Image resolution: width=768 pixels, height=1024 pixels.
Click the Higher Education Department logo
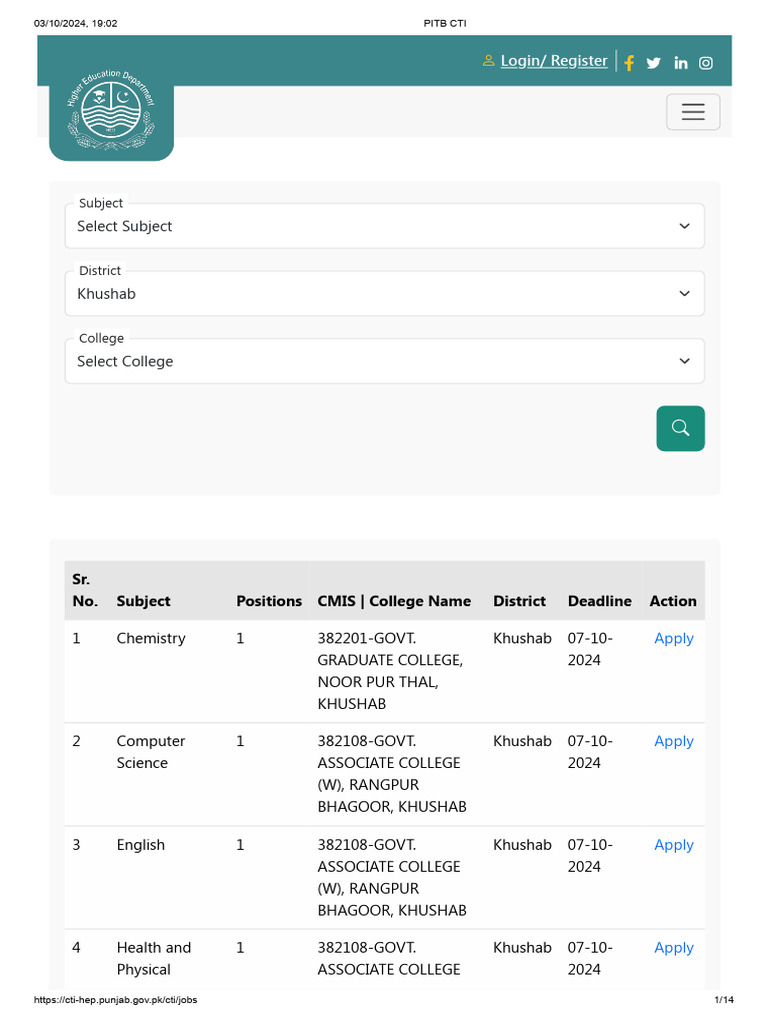tap(111, 116)
